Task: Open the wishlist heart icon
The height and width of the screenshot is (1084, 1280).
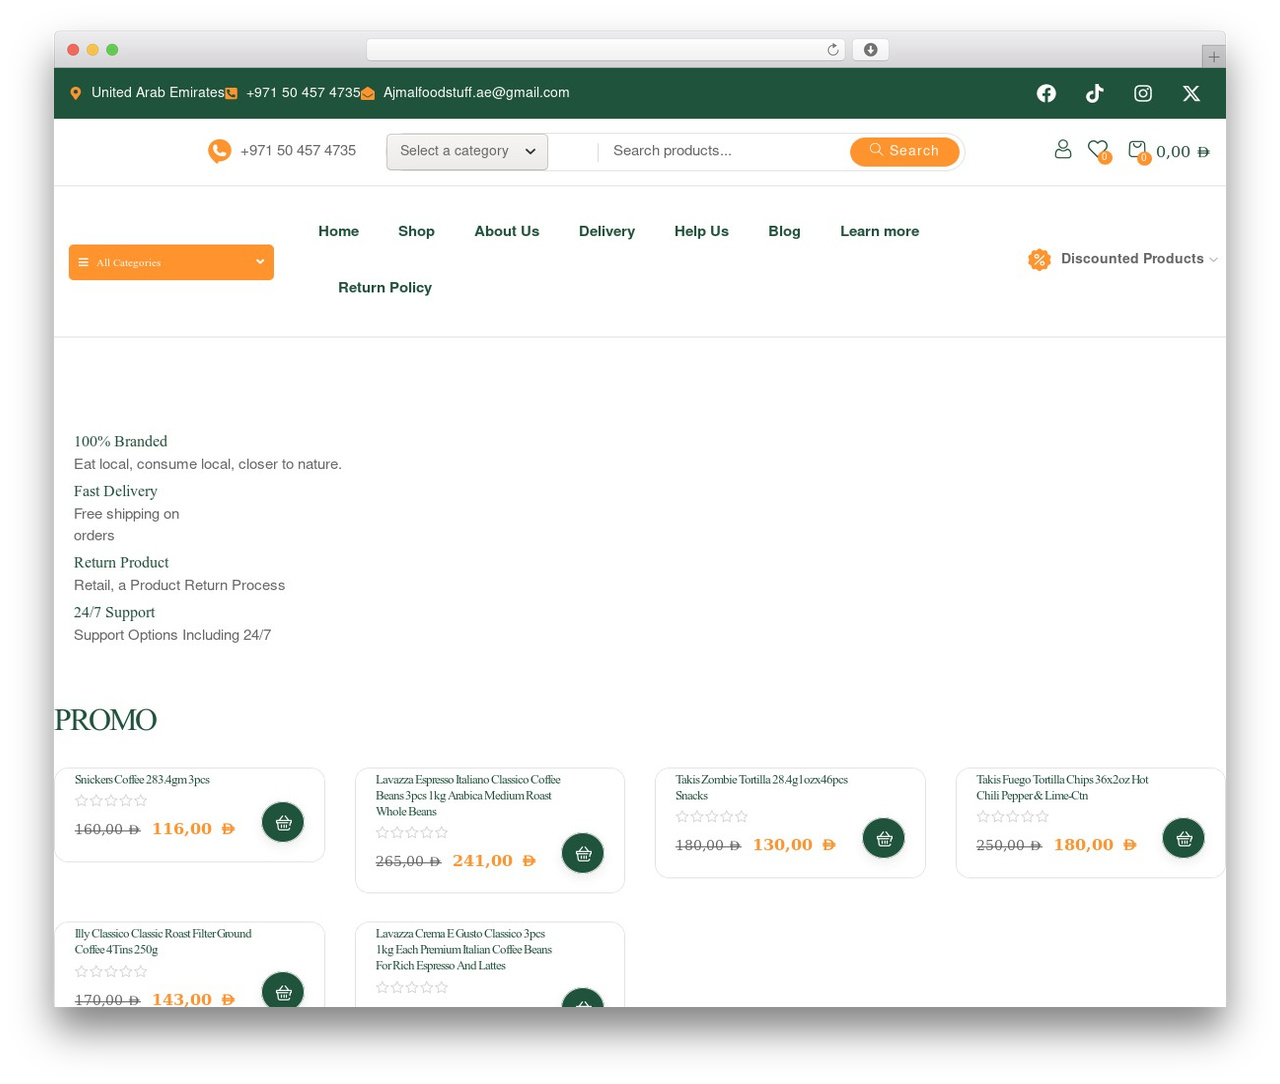Action: (x=1098, y=150)
